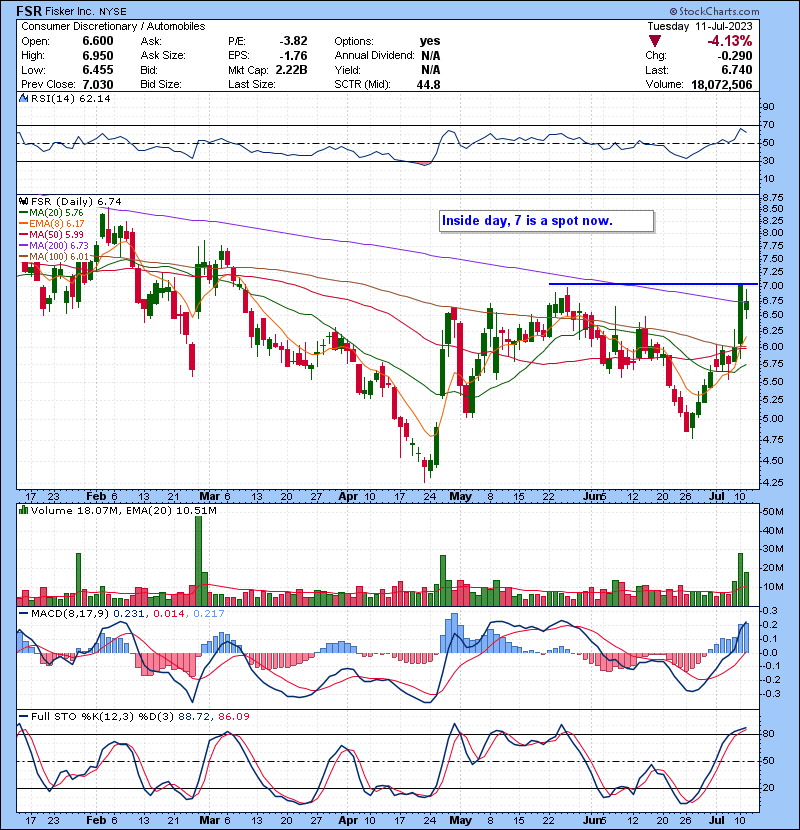
Task: Click the Feb label on price chart axis
Action: [x=96, y=496]
